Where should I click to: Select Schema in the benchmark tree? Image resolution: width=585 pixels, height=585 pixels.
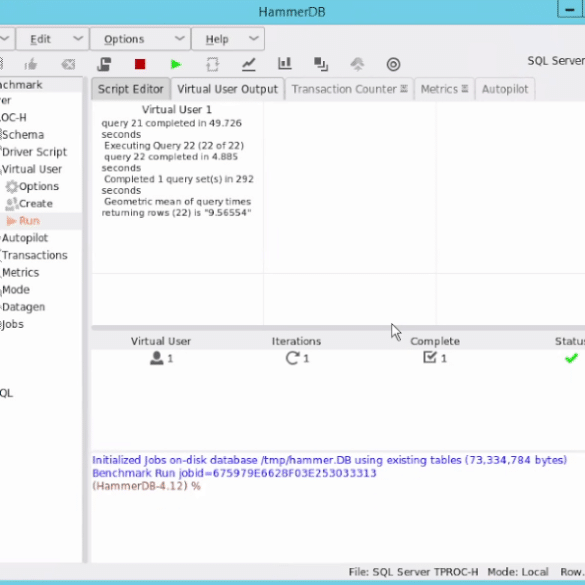(22, 135)
